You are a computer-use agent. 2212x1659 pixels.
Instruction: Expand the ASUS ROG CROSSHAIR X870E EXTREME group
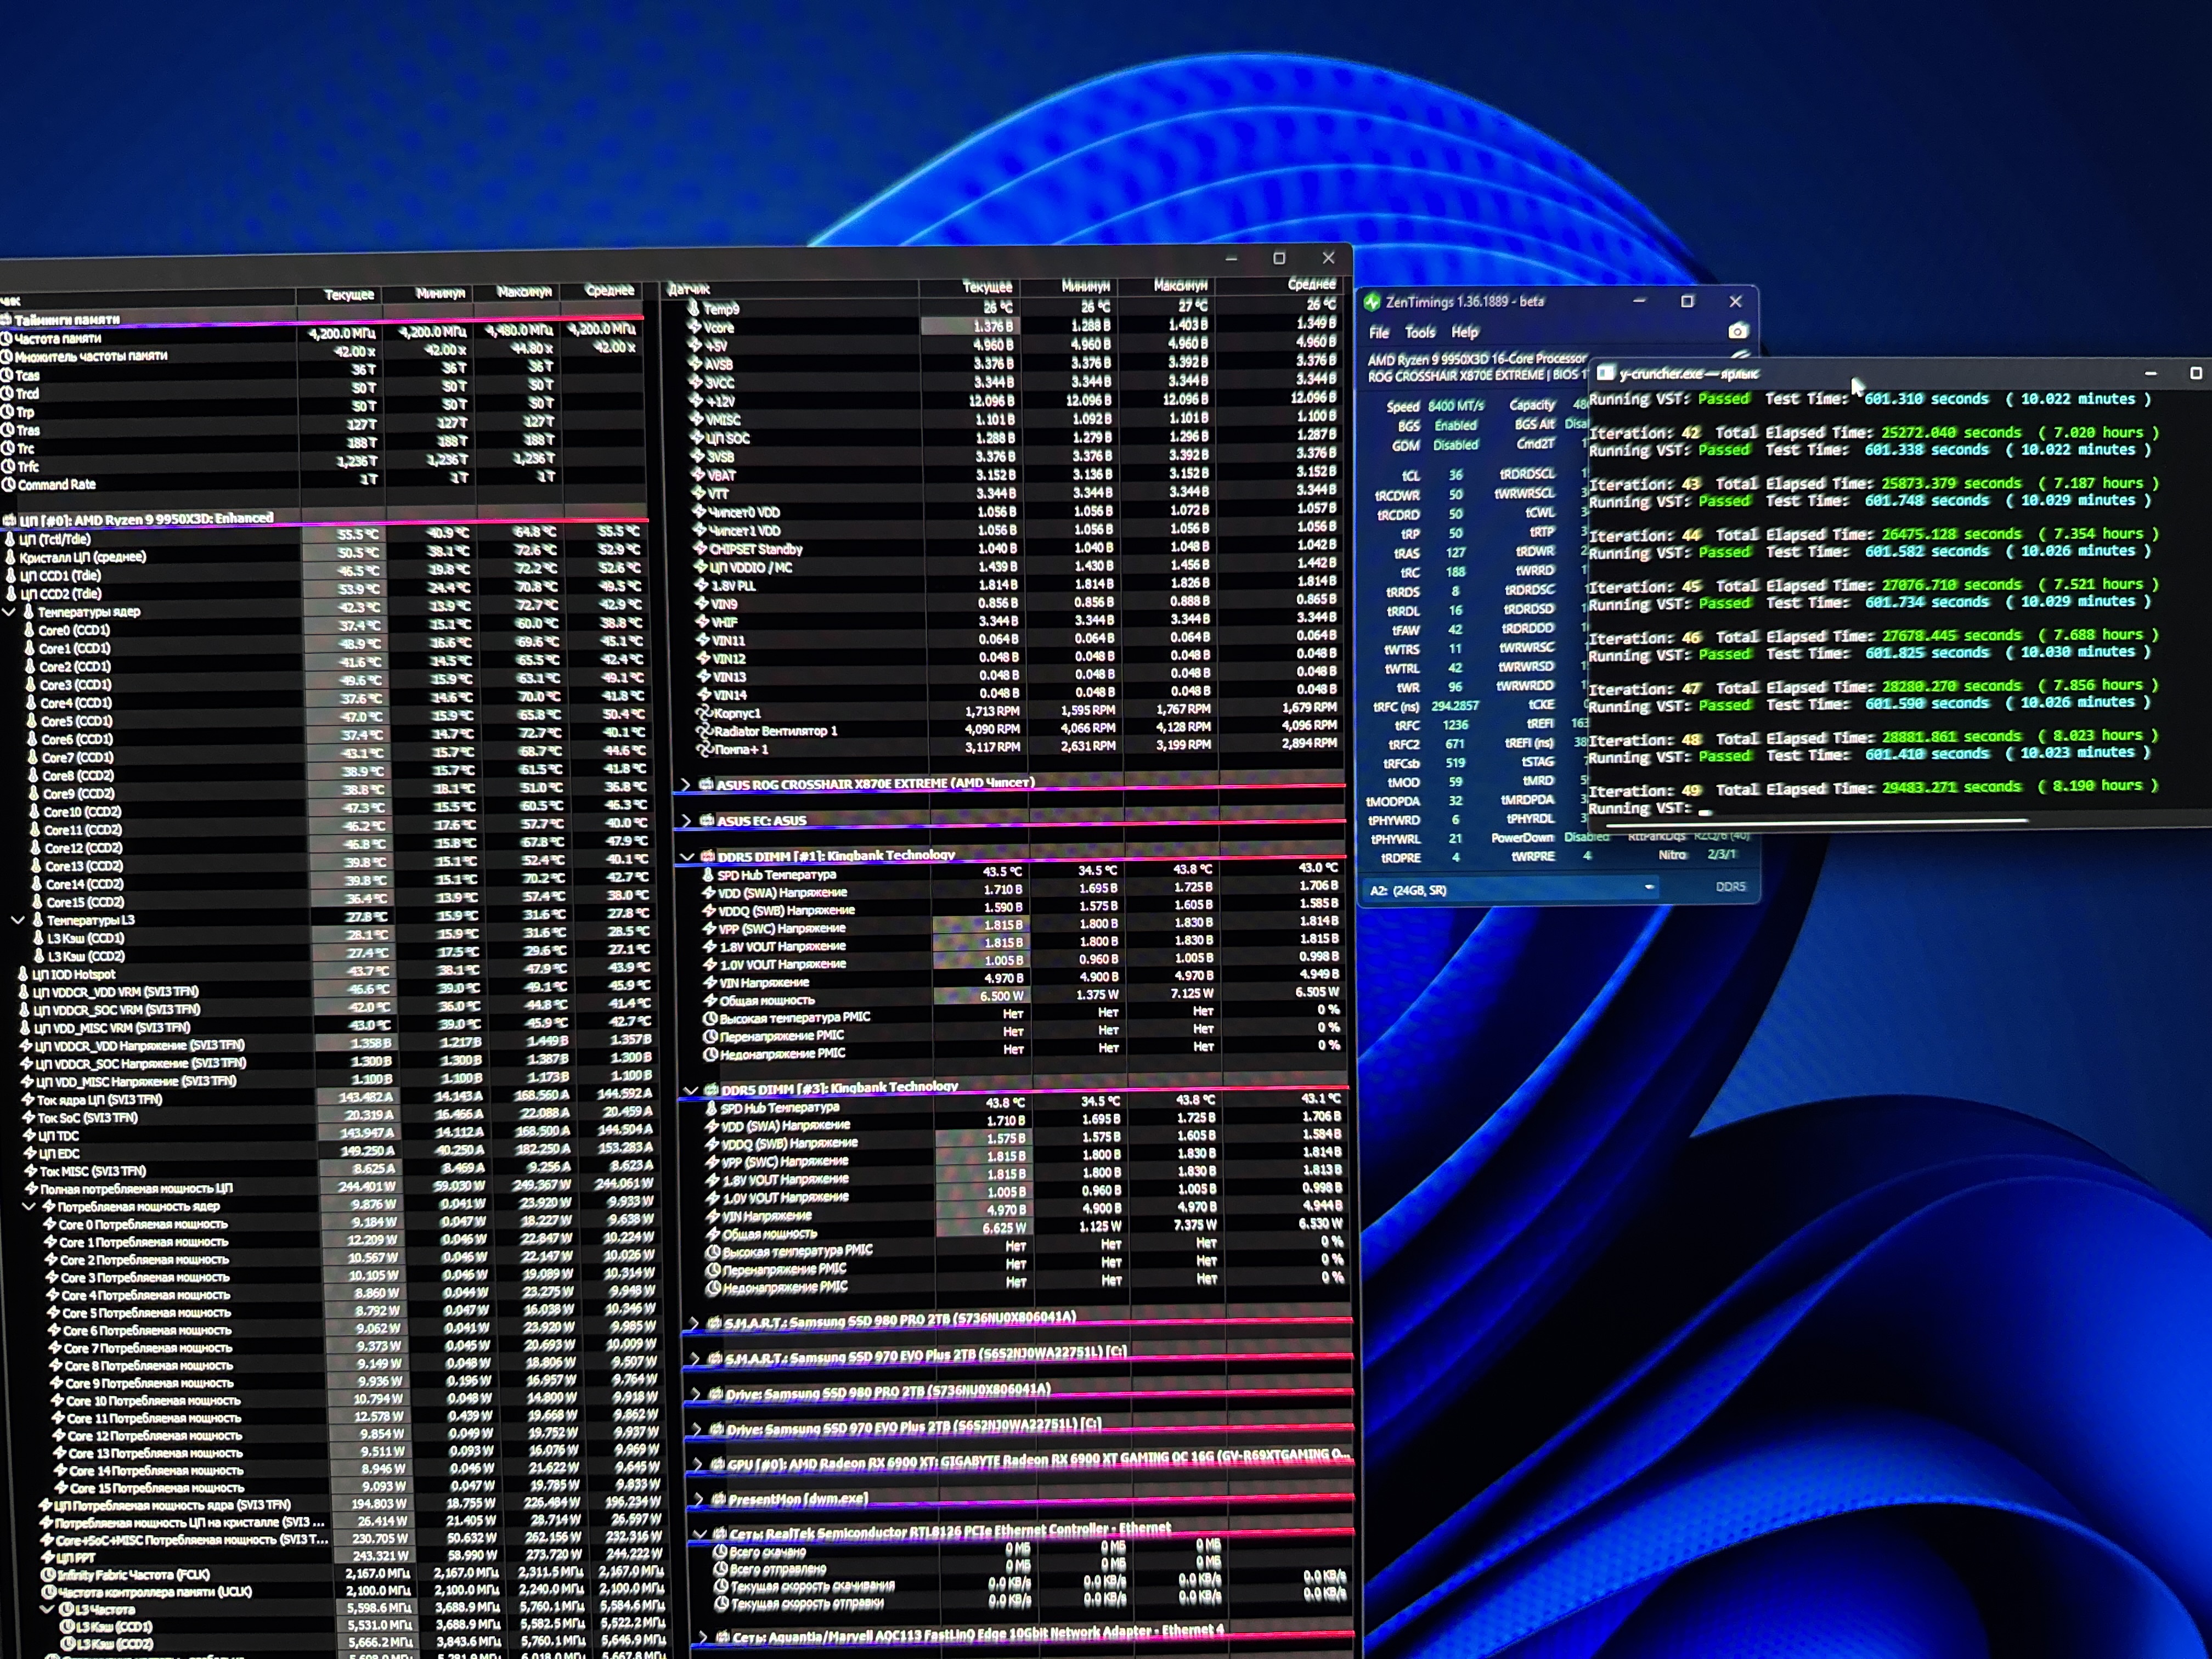pos(686,784)
